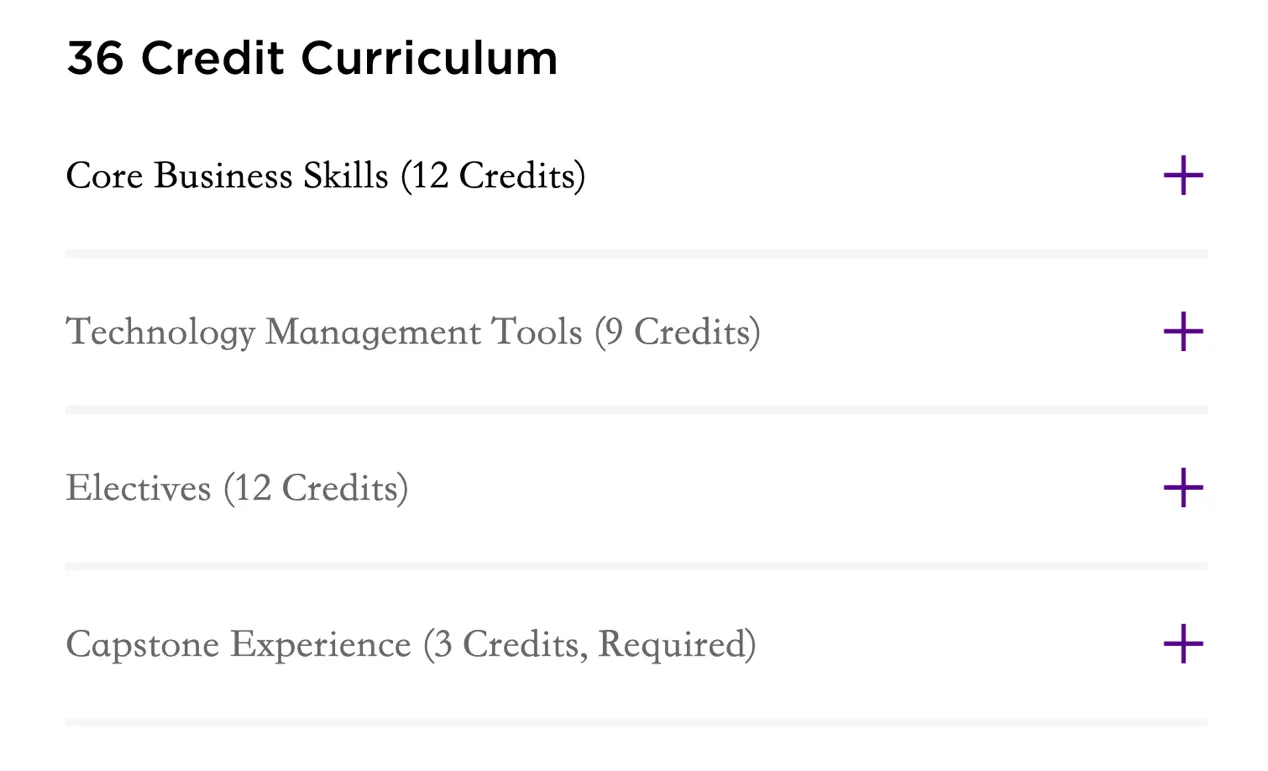The width and height of the screenshot is (1268, 771).
Task: Click the "(3 Credits, Required)" text
Action: coord(589,645)
